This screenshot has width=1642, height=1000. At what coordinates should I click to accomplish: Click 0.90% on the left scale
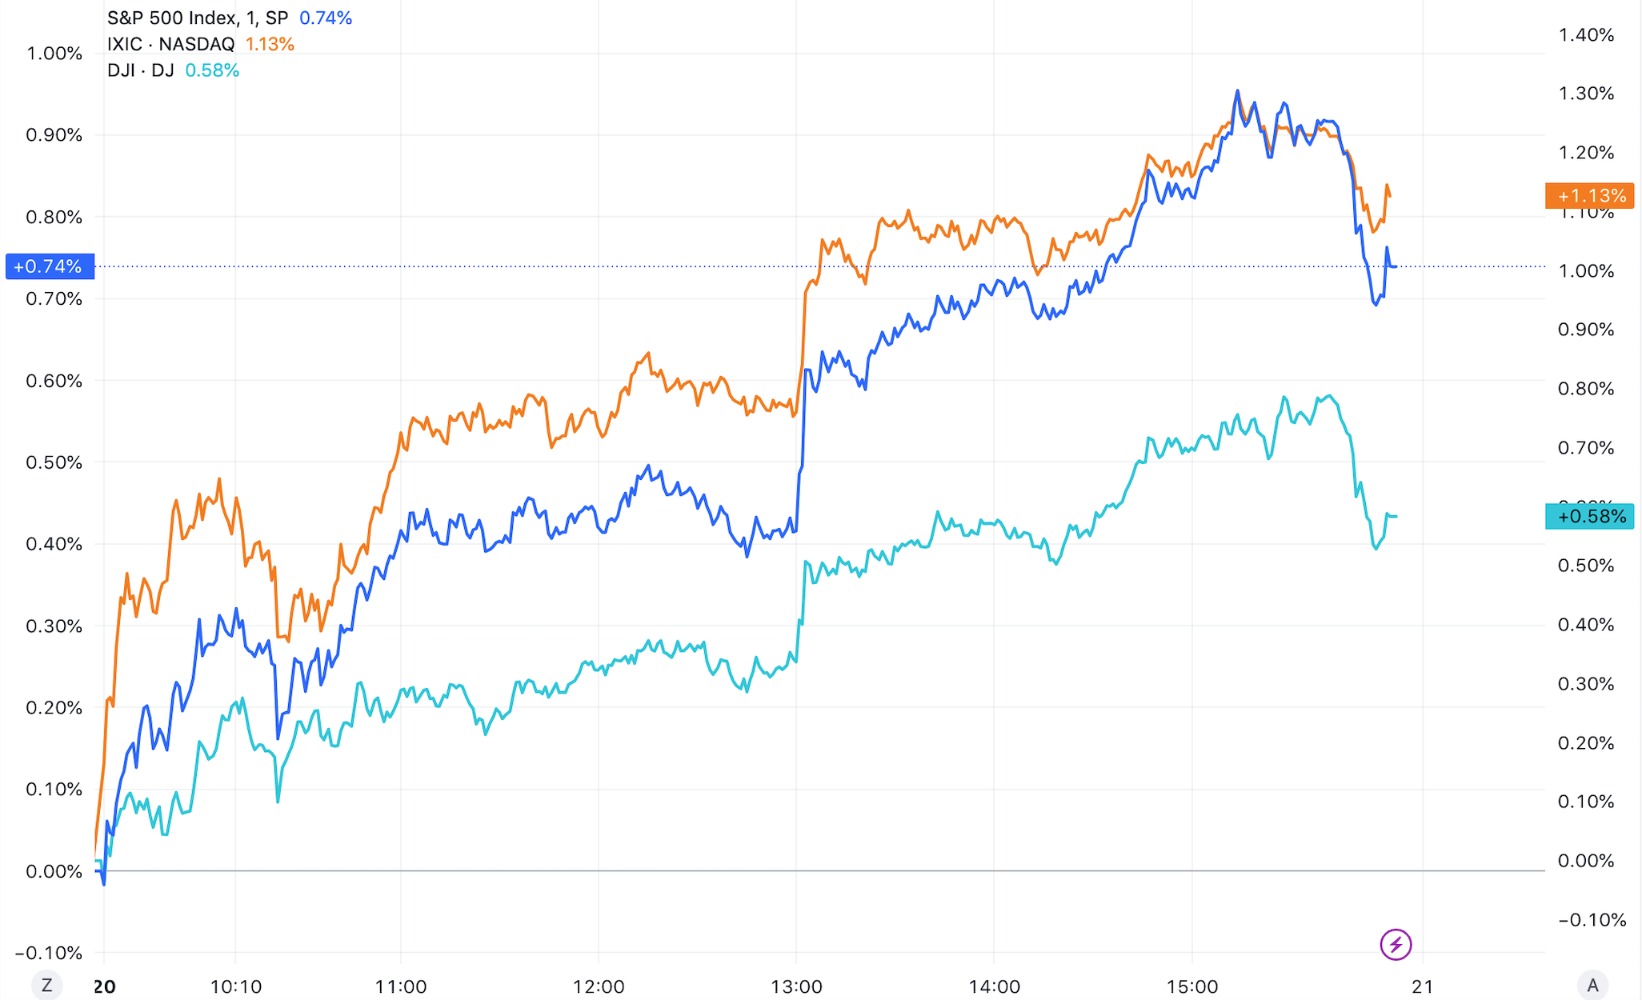click(54, 135)
